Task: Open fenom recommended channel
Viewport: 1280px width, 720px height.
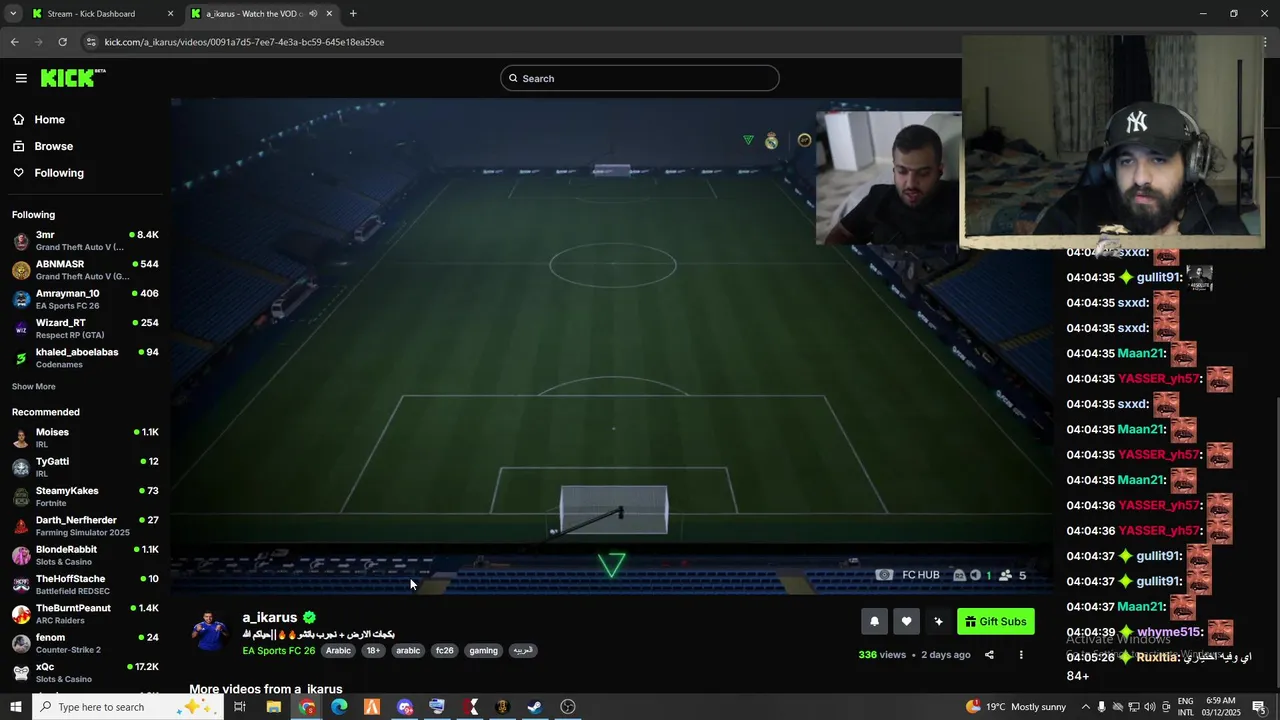Action: (x=85, y=643)
